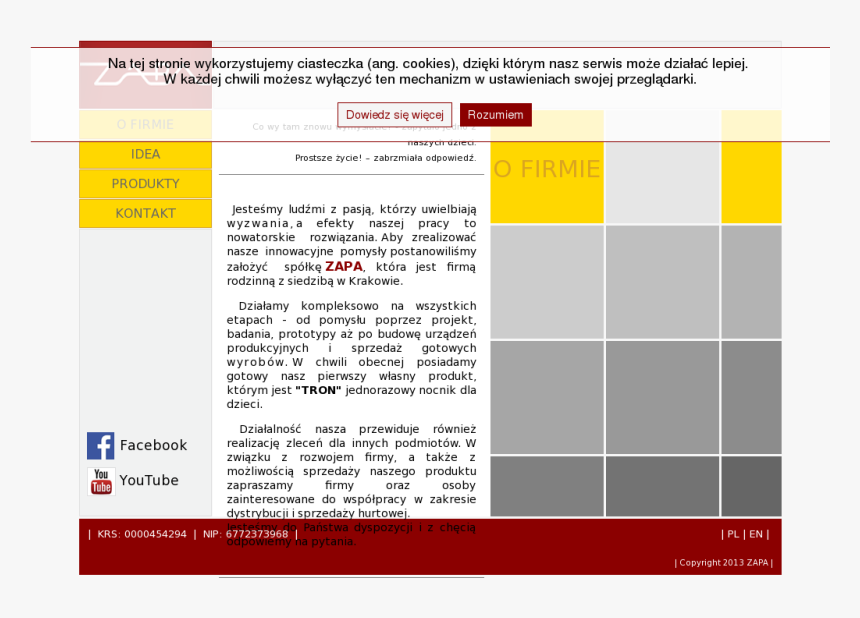The image size is (860, 618).
Task: Click the bold "TRON" product name
Action: coord(318,390)
